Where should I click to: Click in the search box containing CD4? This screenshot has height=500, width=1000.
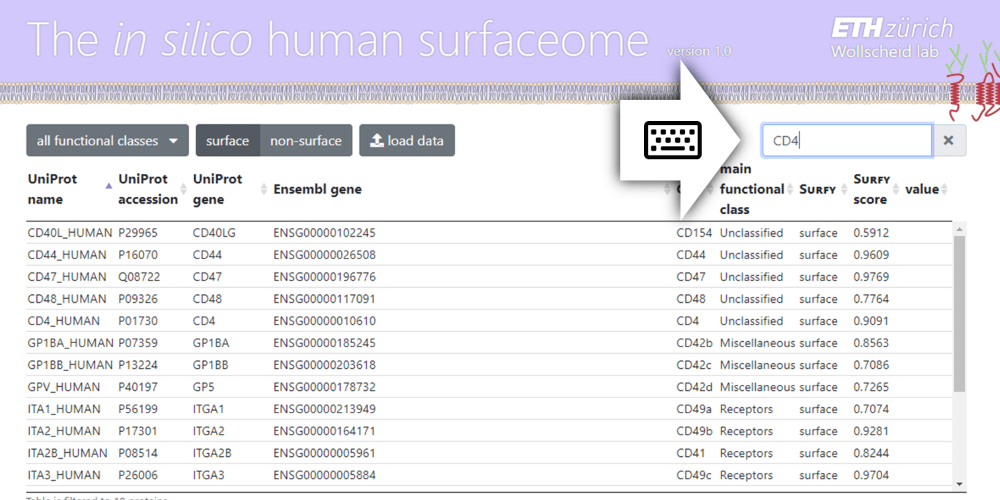(x=847, y=140)
